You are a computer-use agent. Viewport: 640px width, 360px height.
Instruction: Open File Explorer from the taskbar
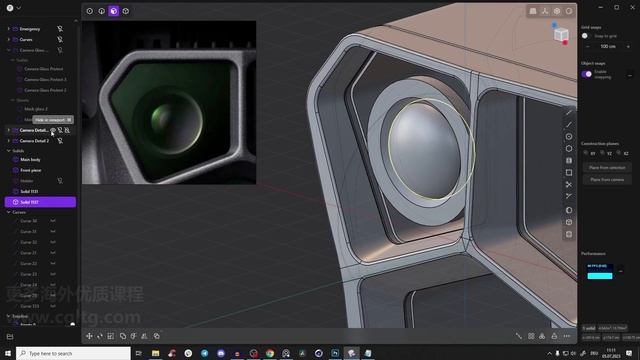click(156, 353)
